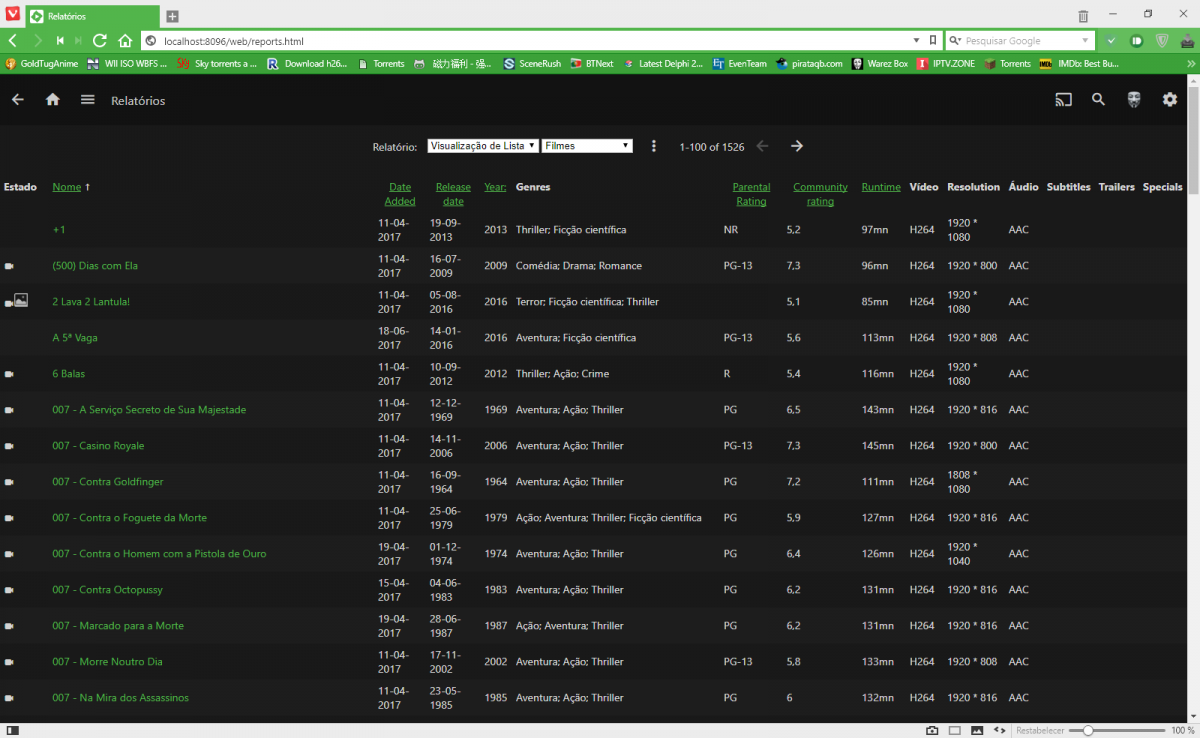
Task: Click the shield extension icon
Action: 1162,41
